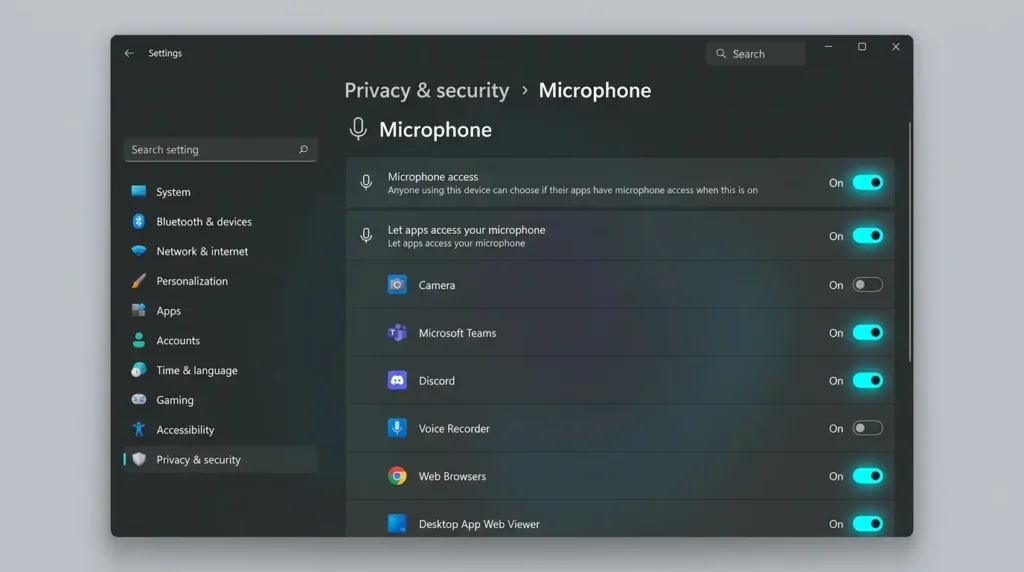The image size is (1024, 572).
Task: Click microphone icon beside Let apps access
Action: (366, 236)
